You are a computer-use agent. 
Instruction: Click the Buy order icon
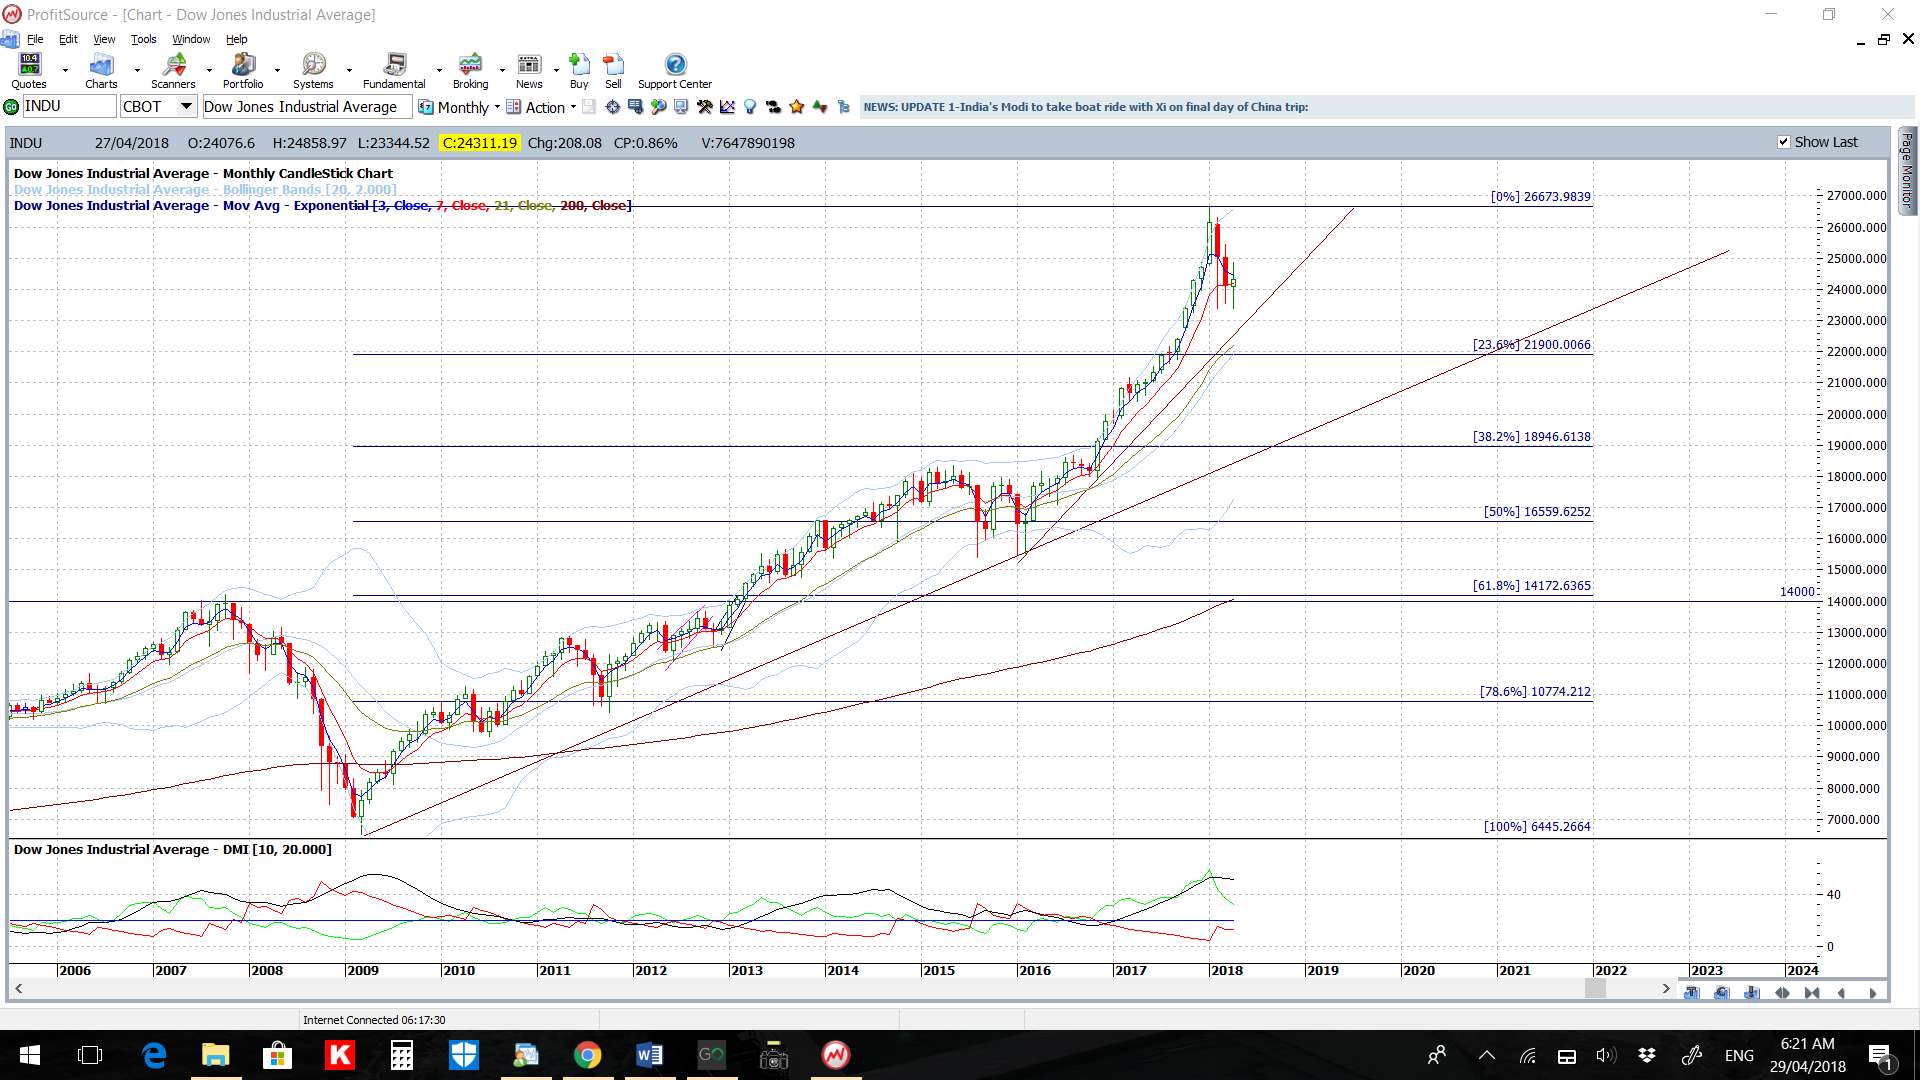579,71
